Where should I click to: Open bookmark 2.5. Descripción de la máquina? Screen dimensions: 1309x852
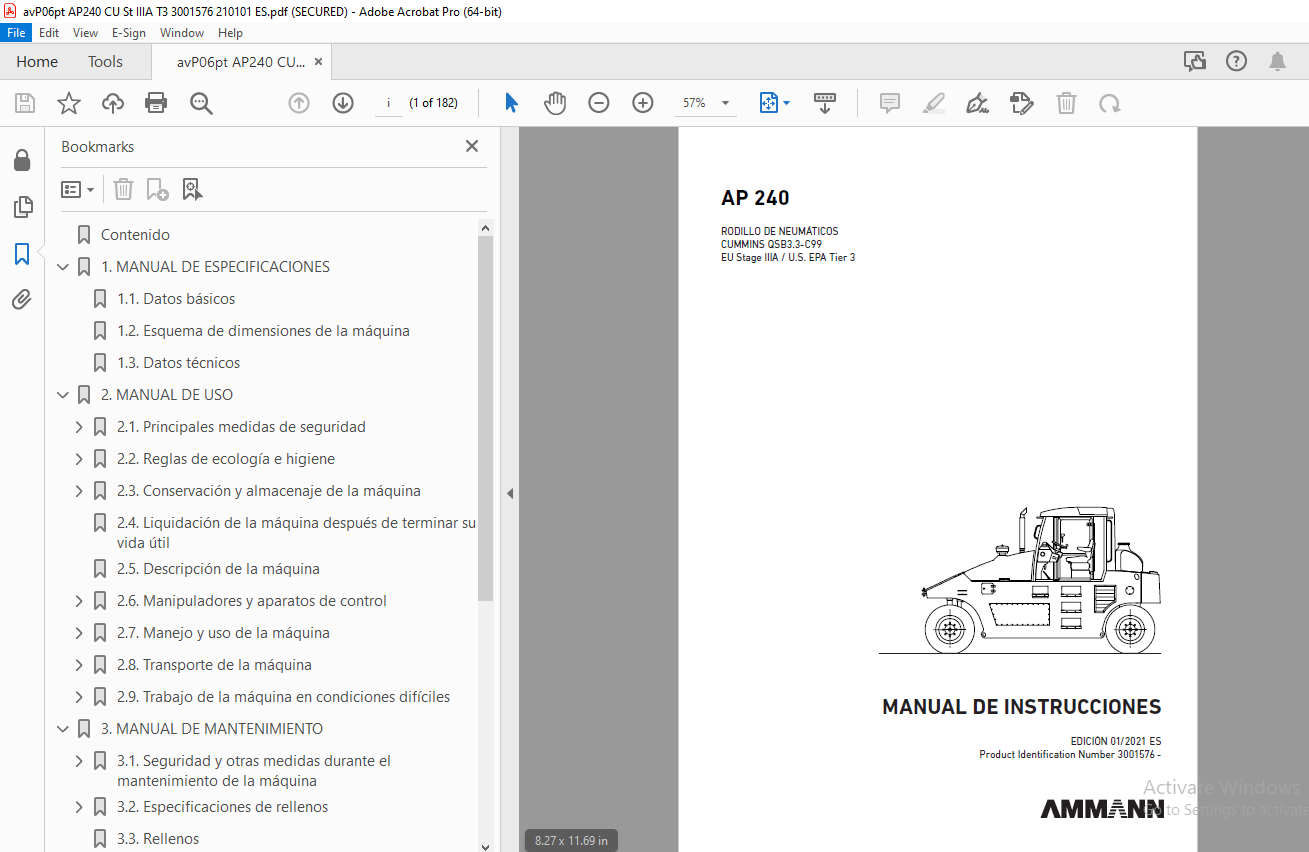[x=218, y=569]
